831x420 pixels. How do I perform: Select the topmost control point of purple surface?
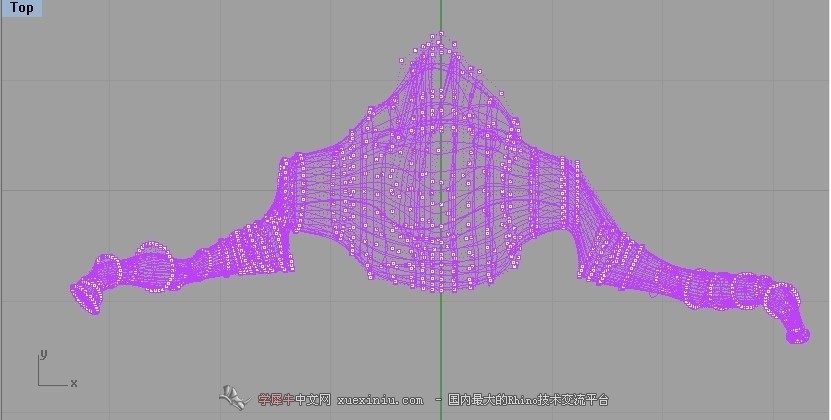440,34
